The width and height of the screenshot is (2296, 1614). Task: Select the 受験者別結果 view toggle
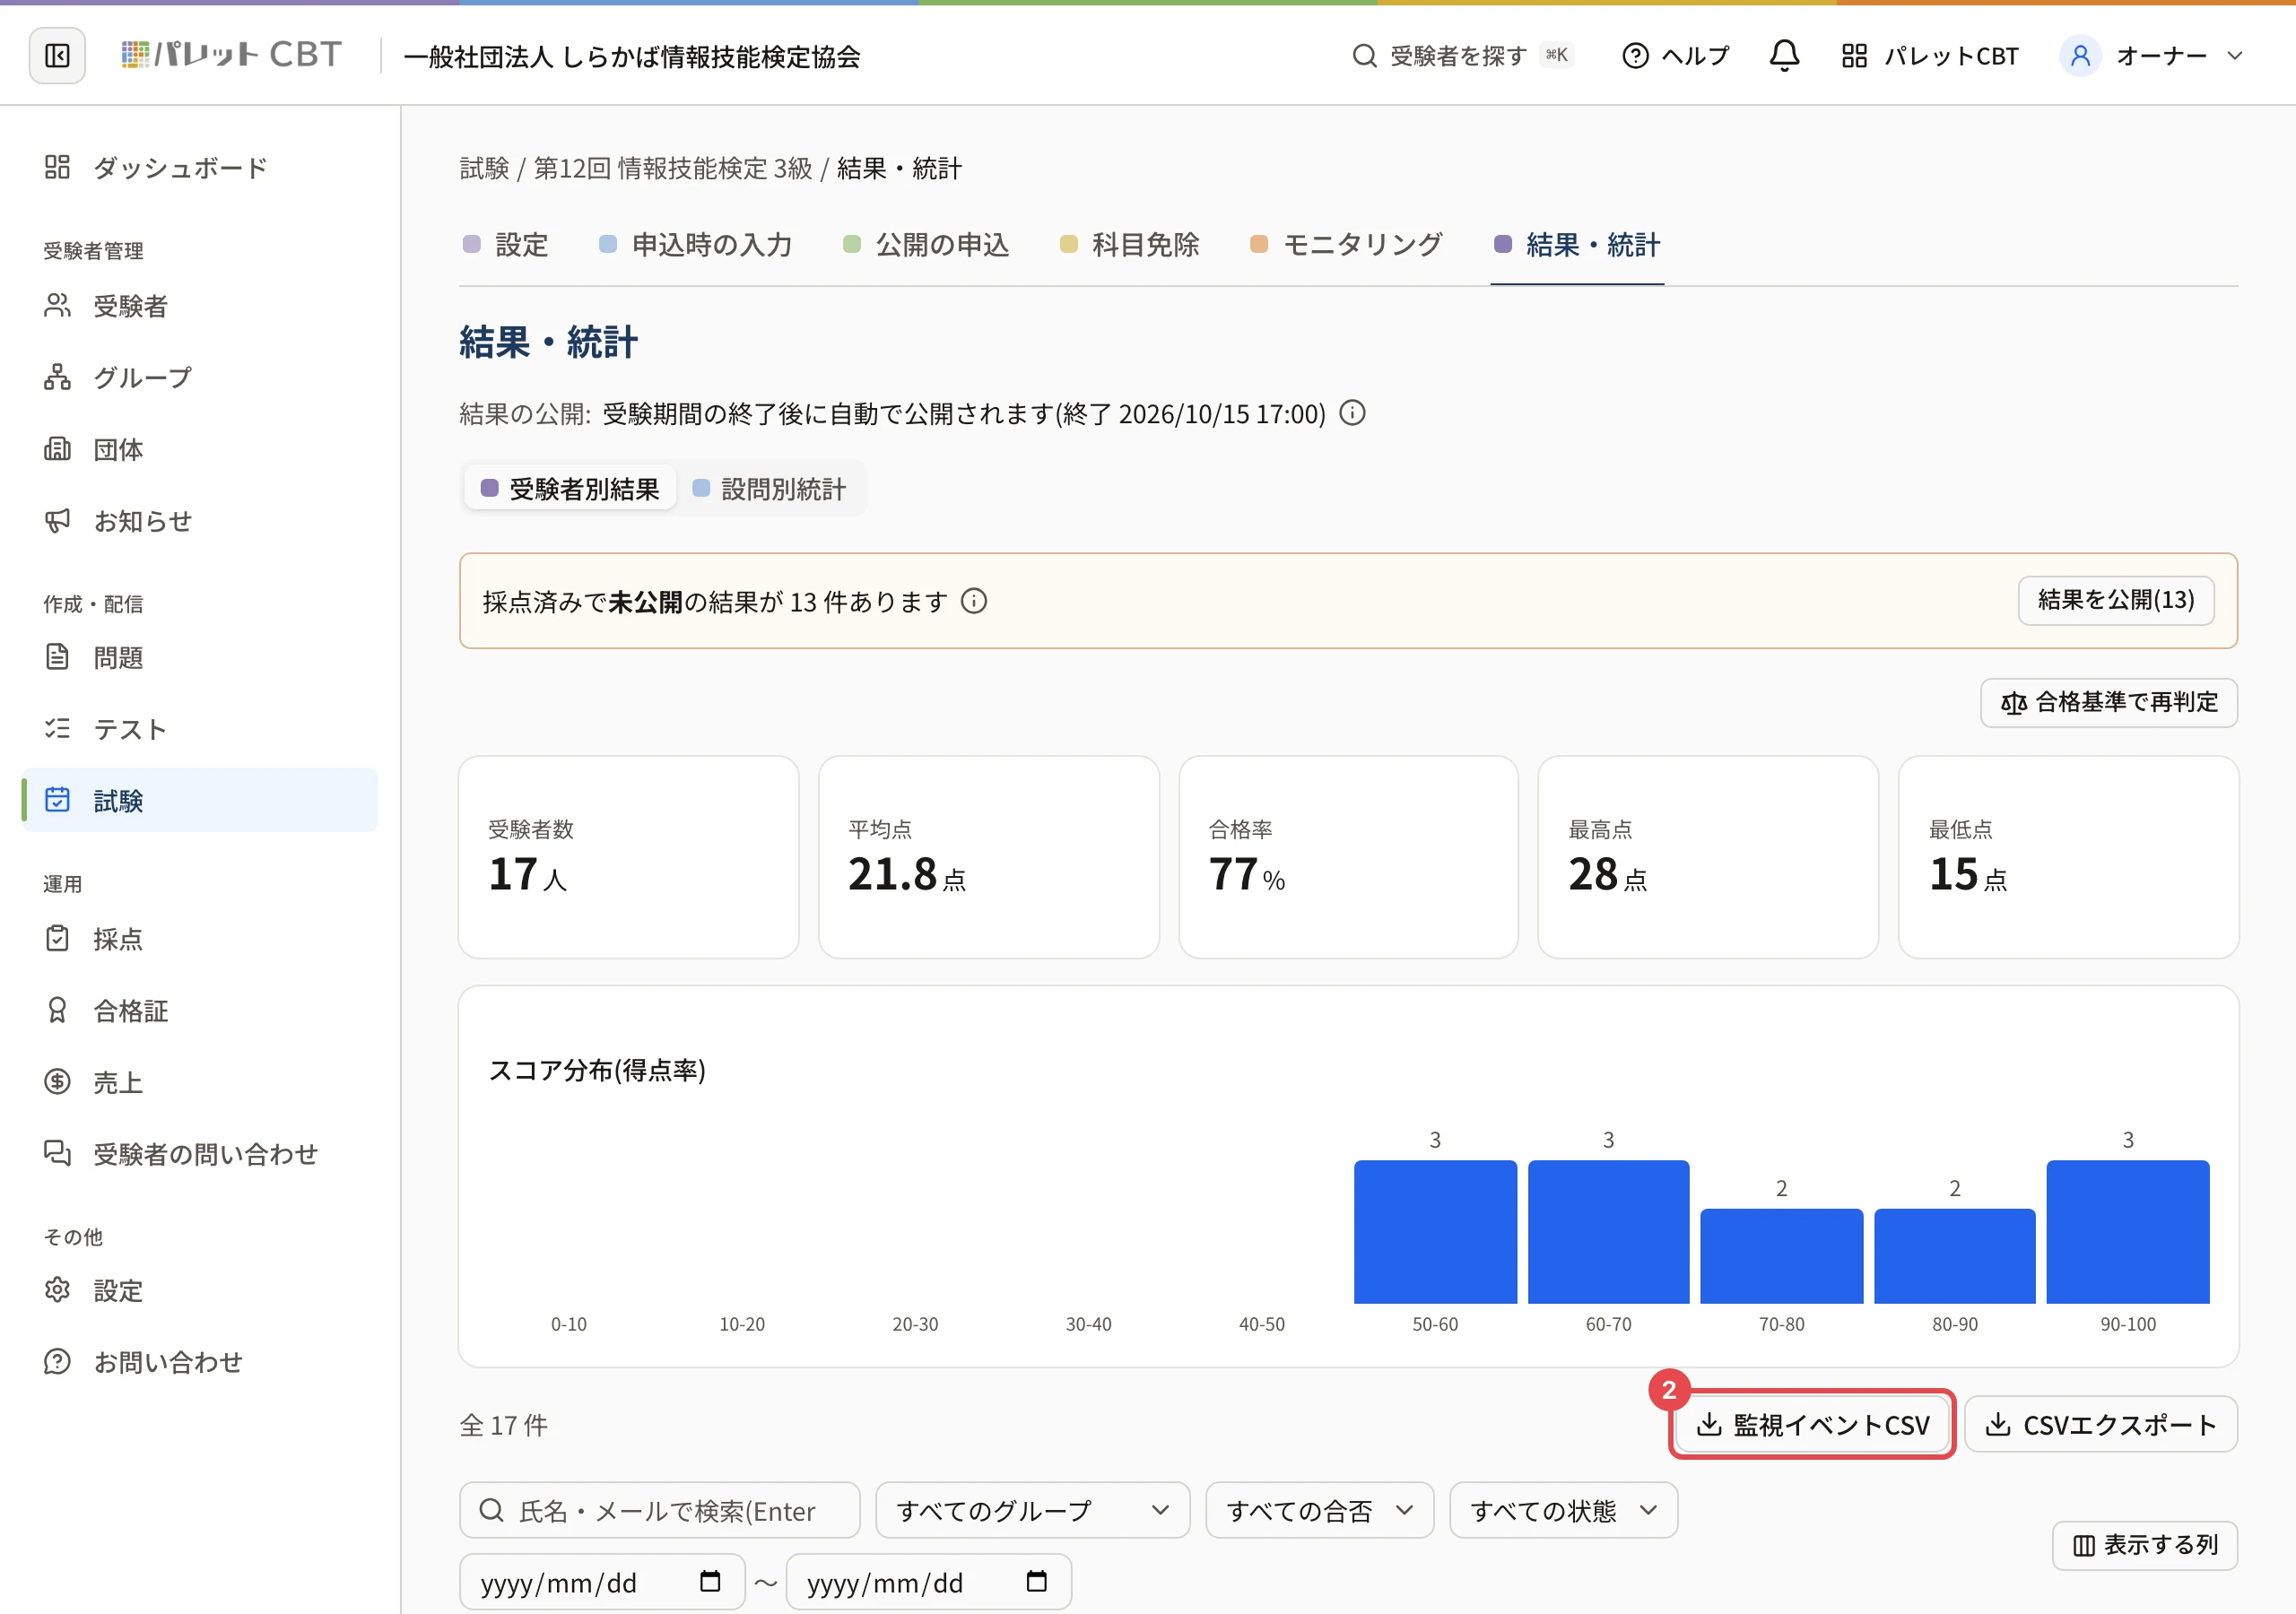coord(570,489)
